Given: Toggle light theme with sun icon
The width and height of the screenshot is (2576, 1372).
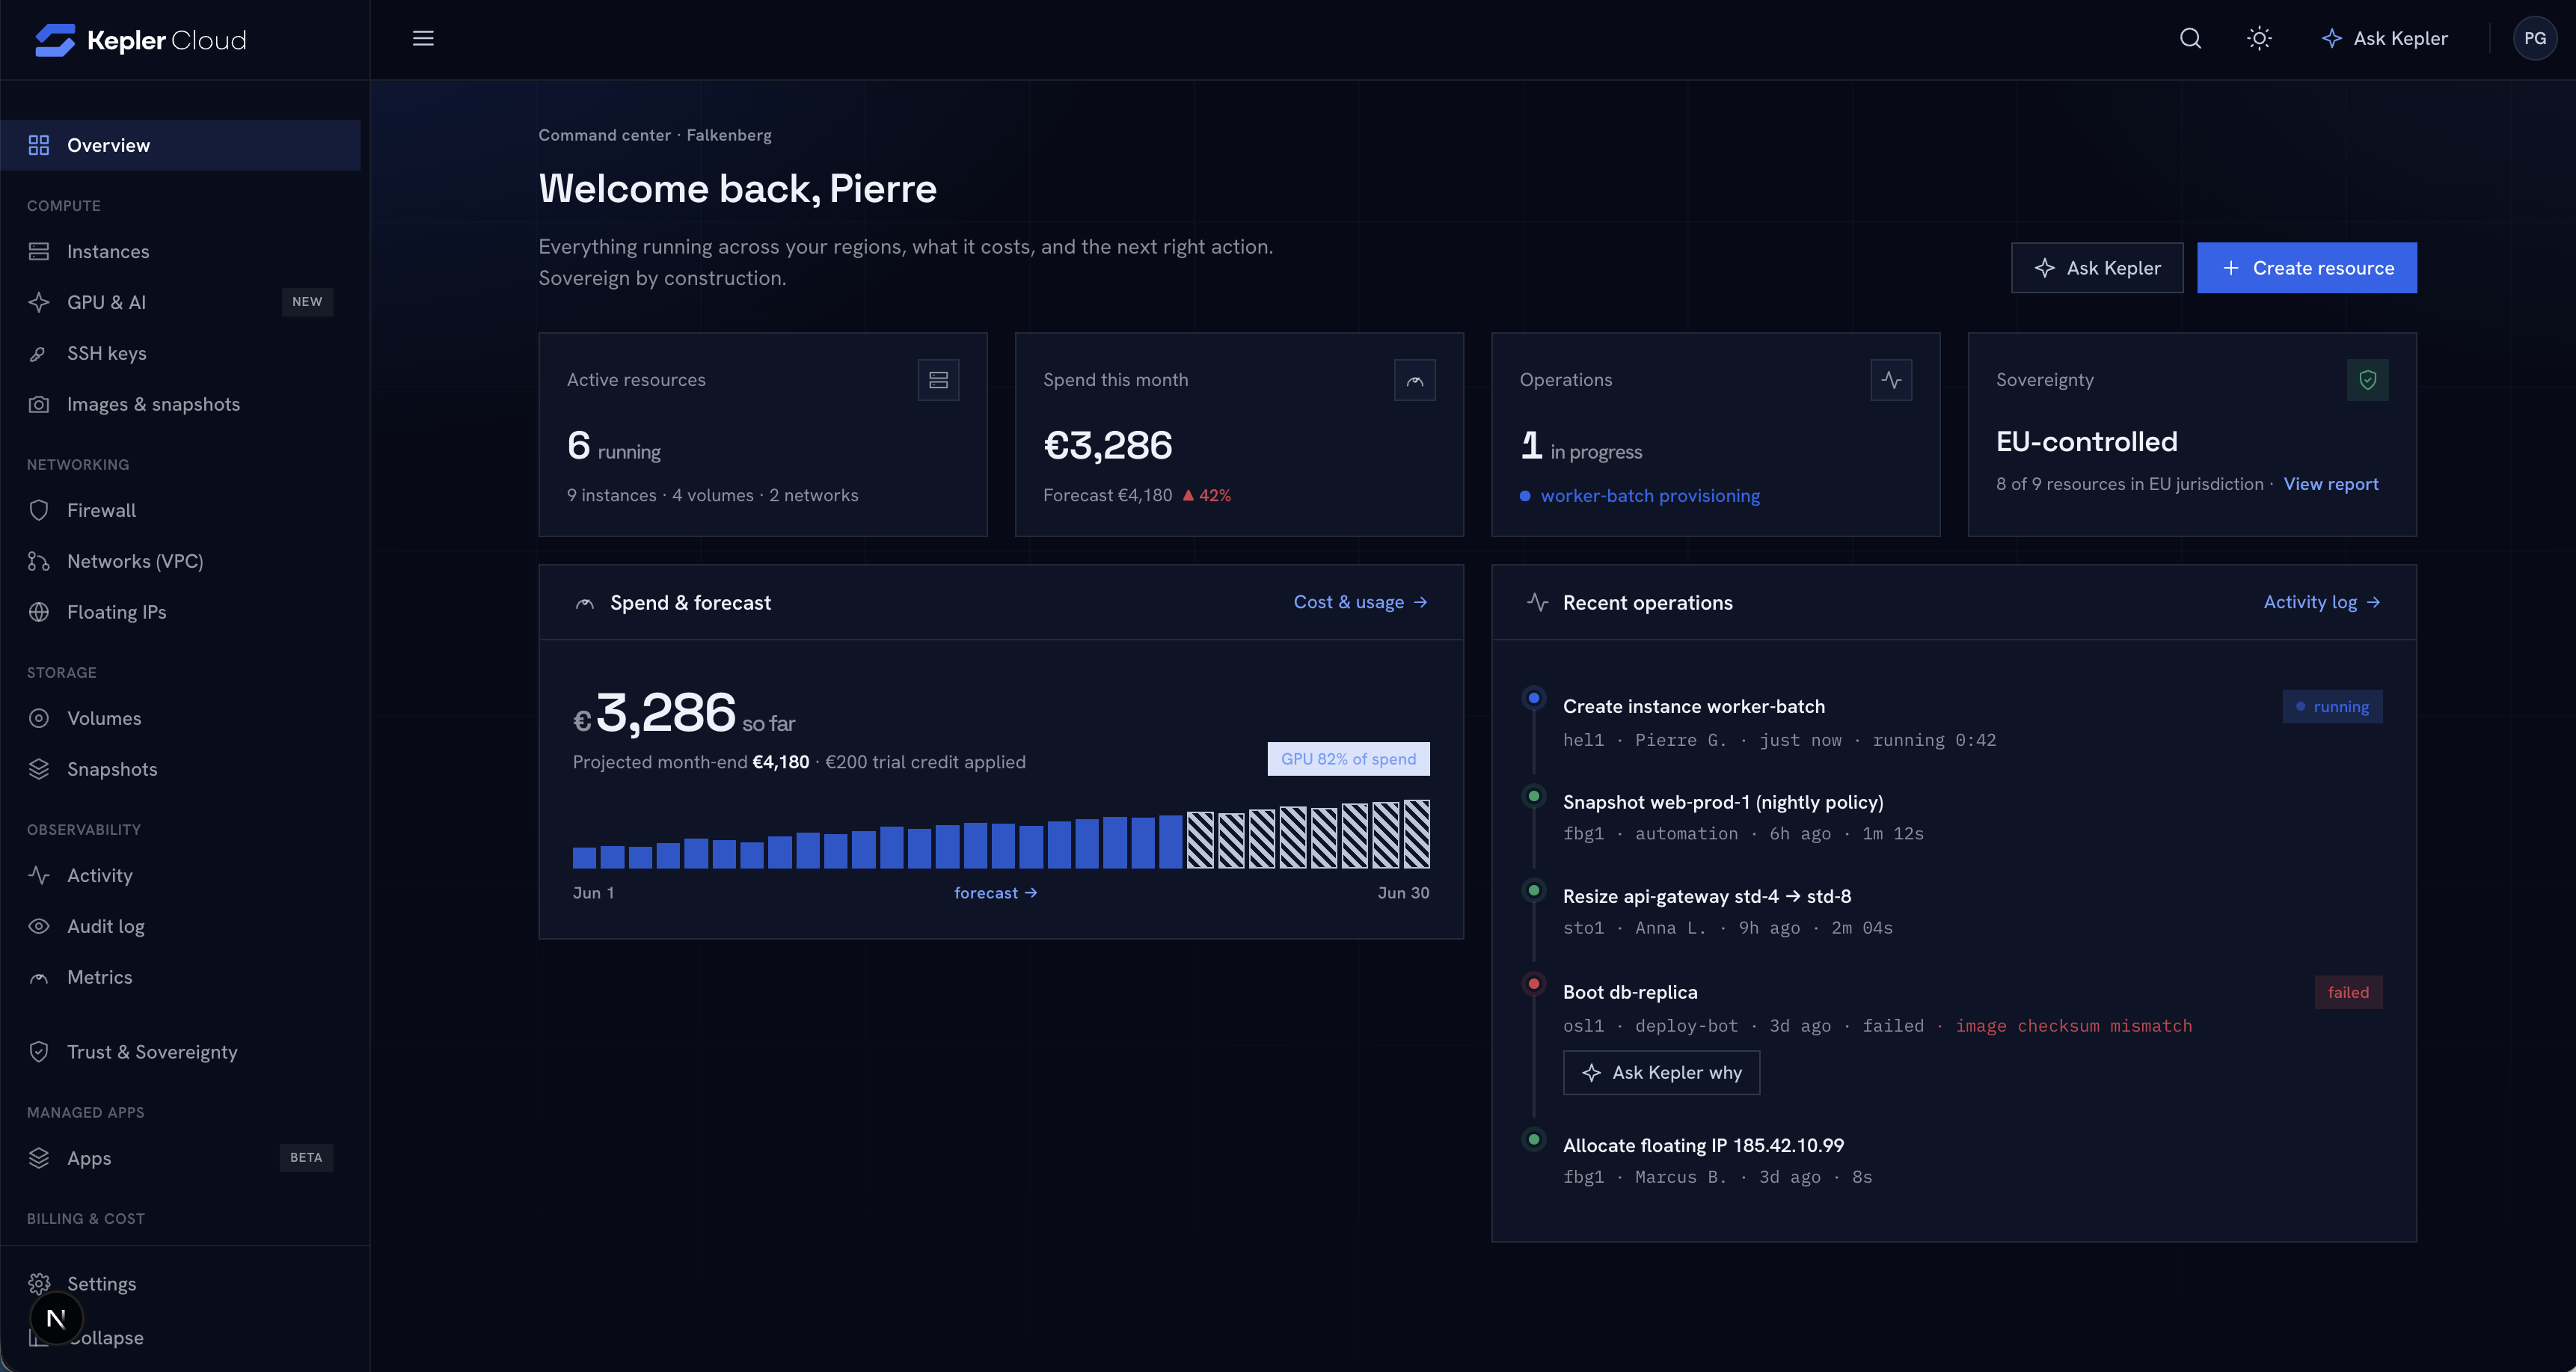Looking at the screenshot, I should point(2259,38).
